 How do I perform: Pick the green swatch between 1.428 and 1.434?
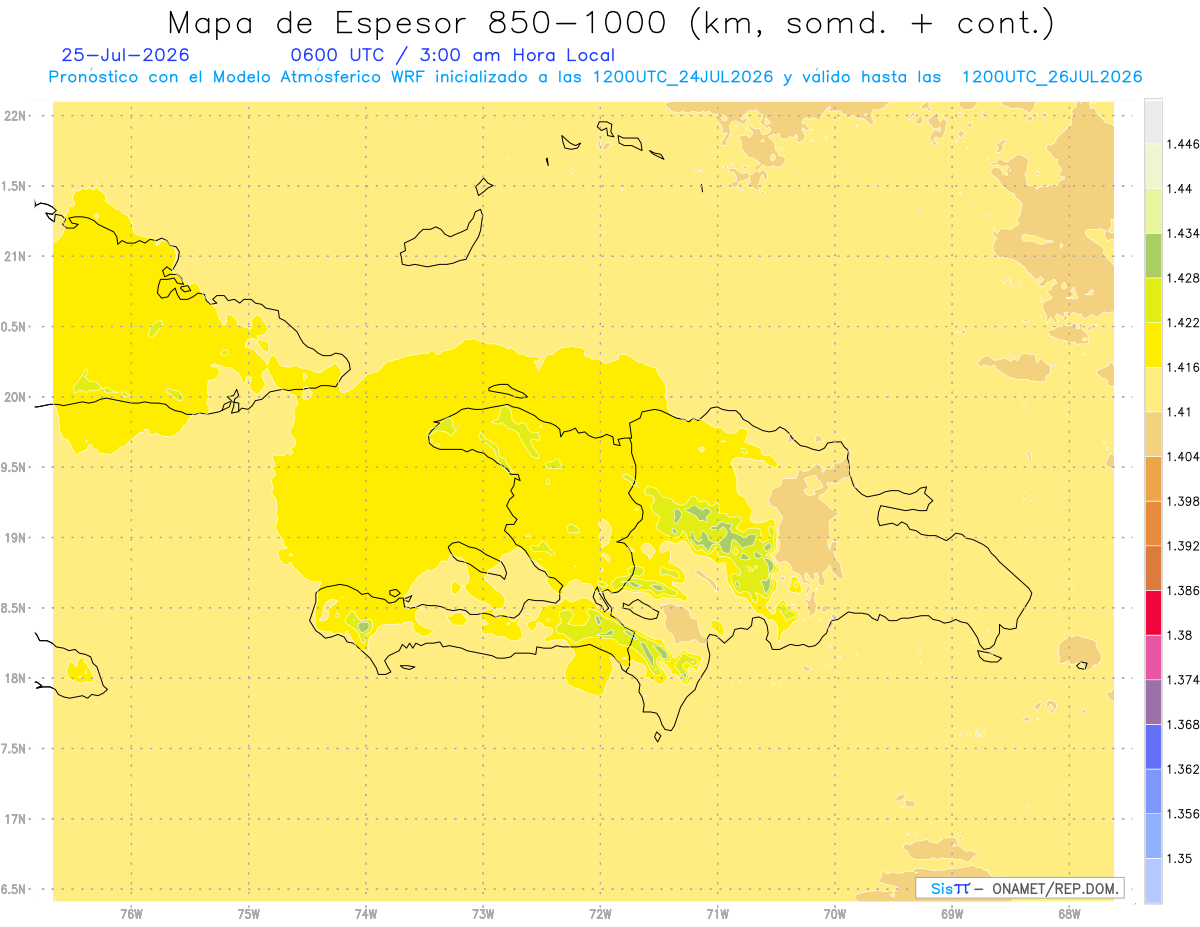1153,255
